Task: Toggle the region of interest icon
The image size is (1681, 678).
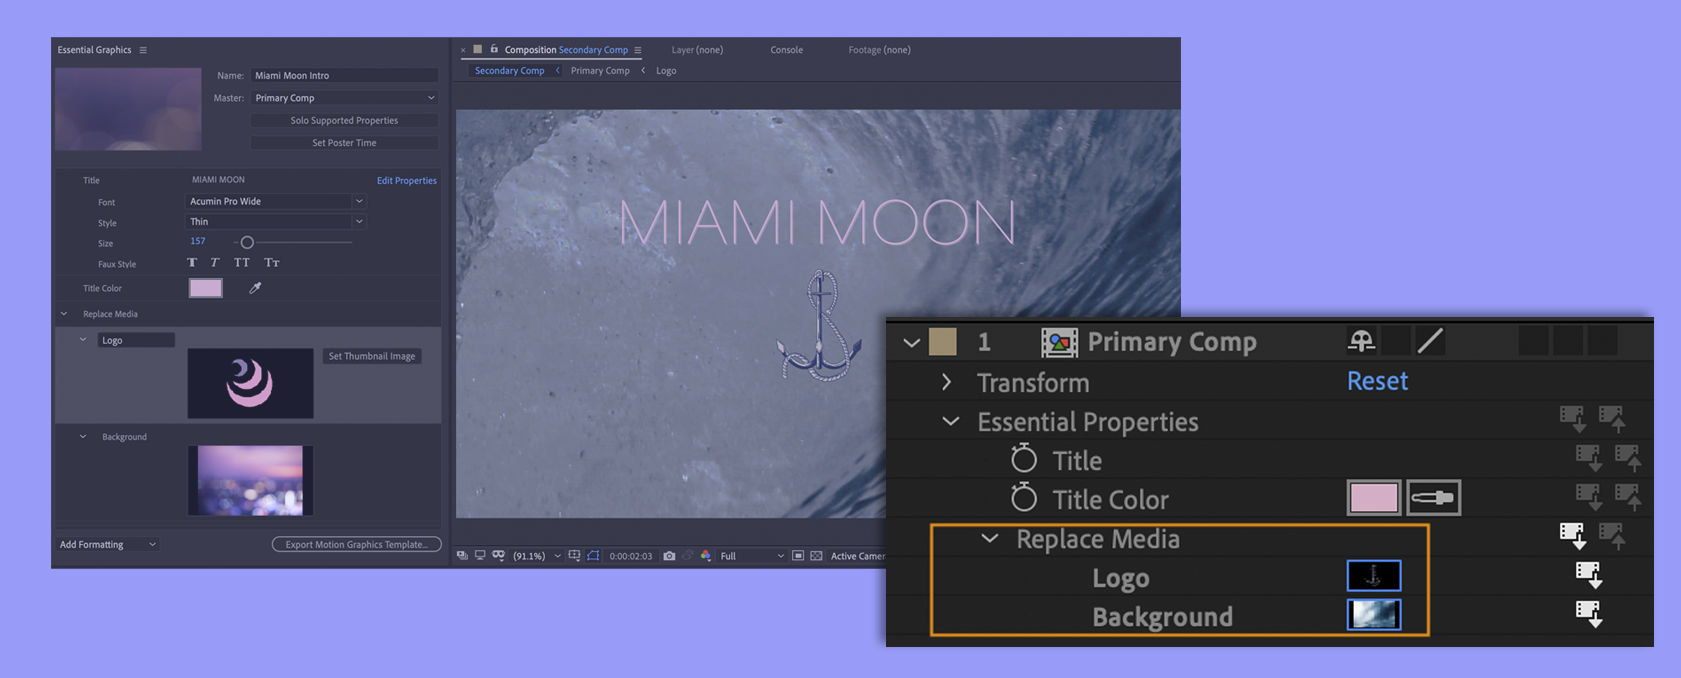Action: coord(593,556)
